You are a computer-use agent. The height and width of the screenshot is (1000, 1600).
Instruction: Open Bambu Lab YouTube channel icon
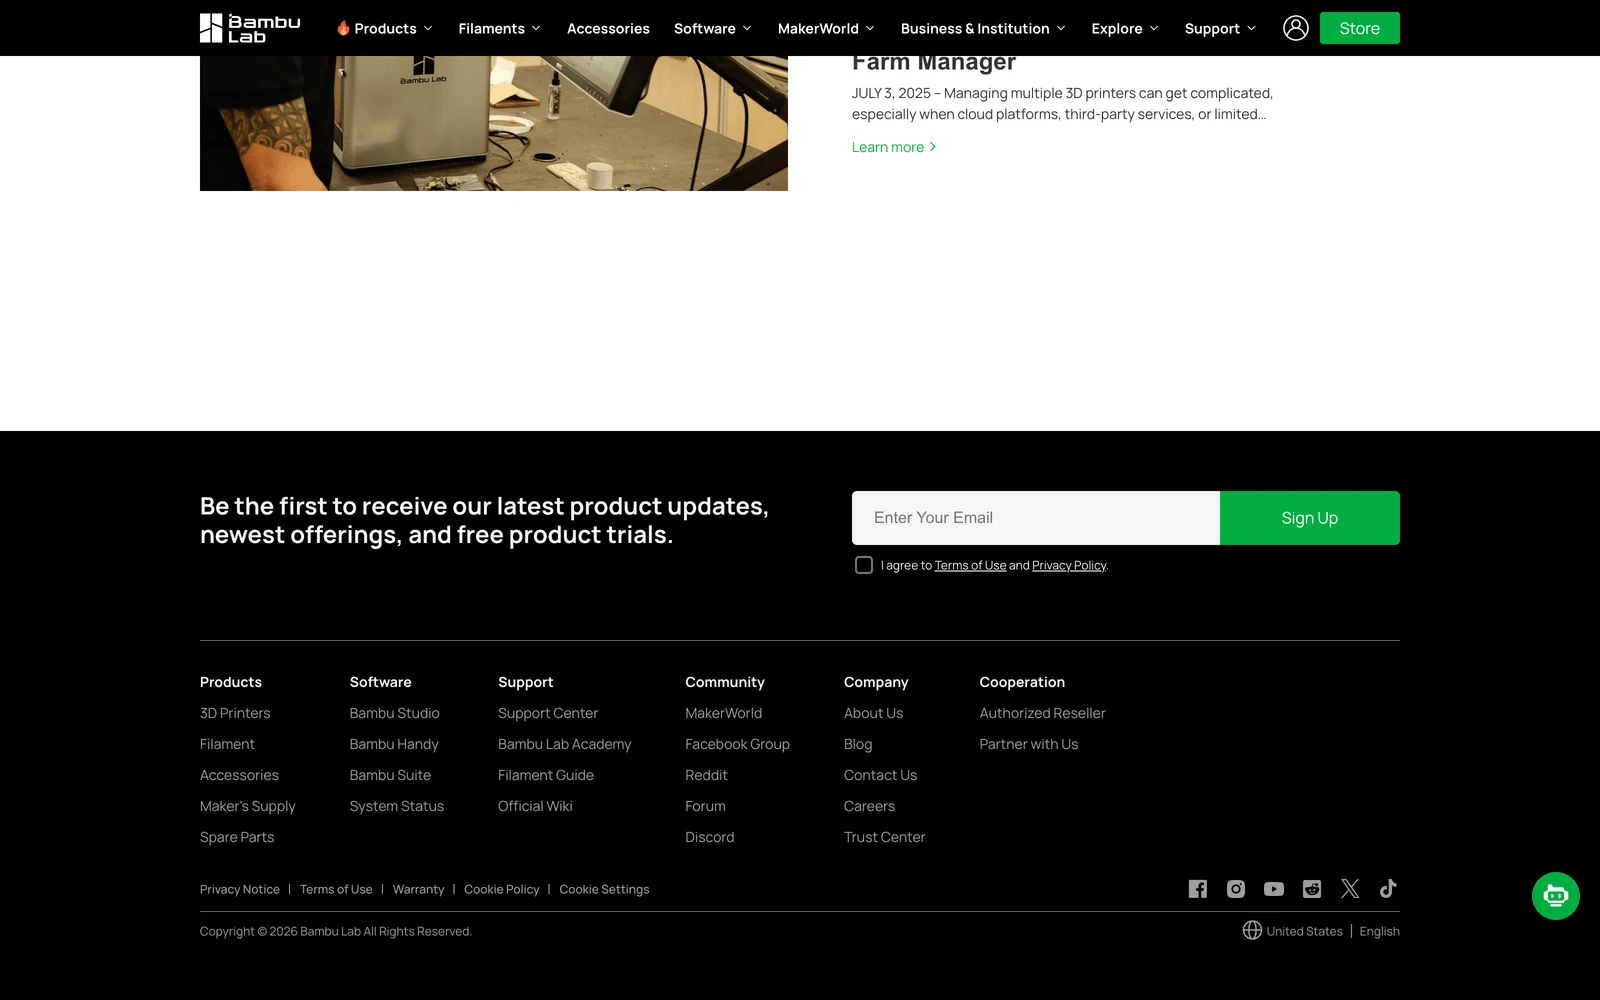pos(1273,889)
